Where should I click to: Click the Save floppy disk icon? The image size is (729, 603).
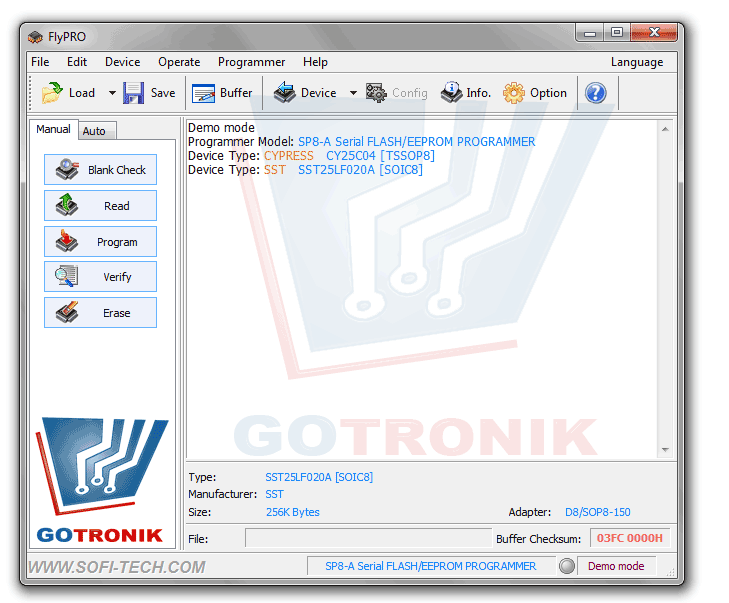(133, 93)
